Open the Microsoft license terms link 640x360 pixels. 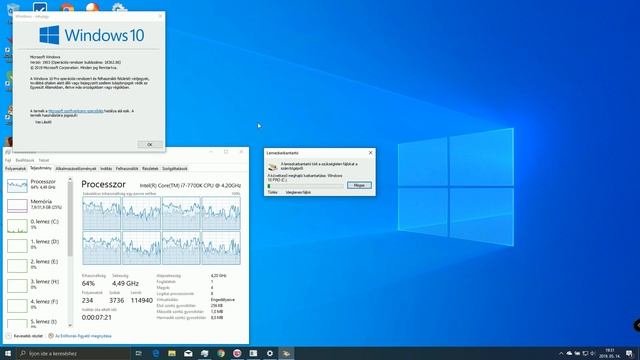76,111
